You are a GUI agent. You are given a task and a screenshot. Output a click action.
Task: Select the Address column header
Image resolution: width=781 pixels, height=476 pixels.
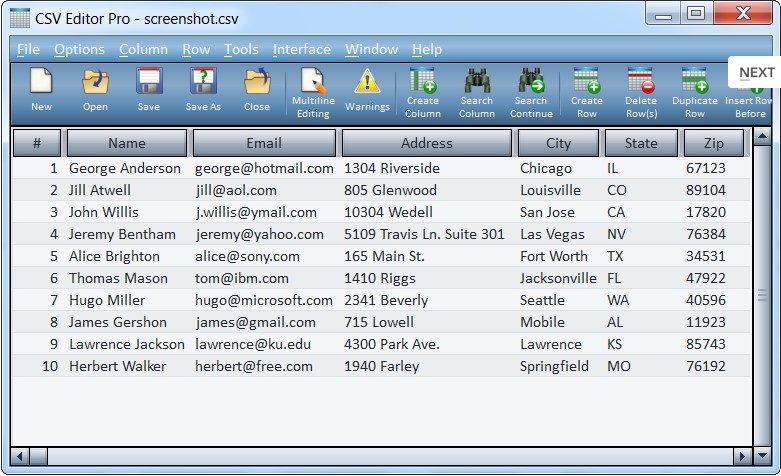[x=427, y=143]
